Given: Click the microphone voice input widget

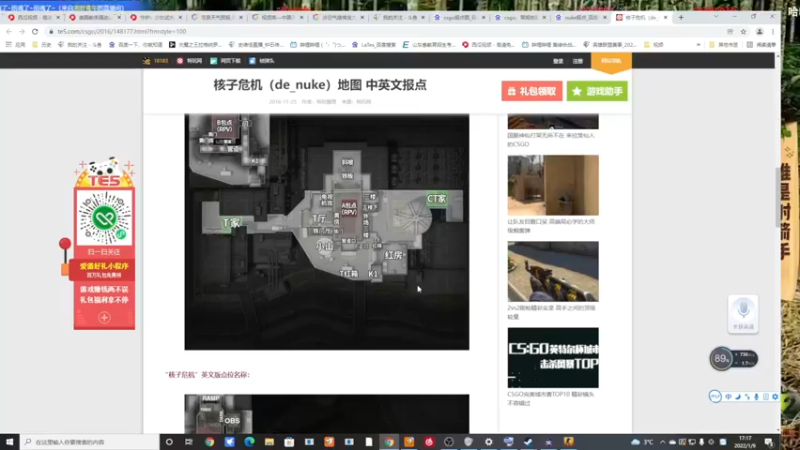Looking at the screenshot, I should (x=743, y=314).
